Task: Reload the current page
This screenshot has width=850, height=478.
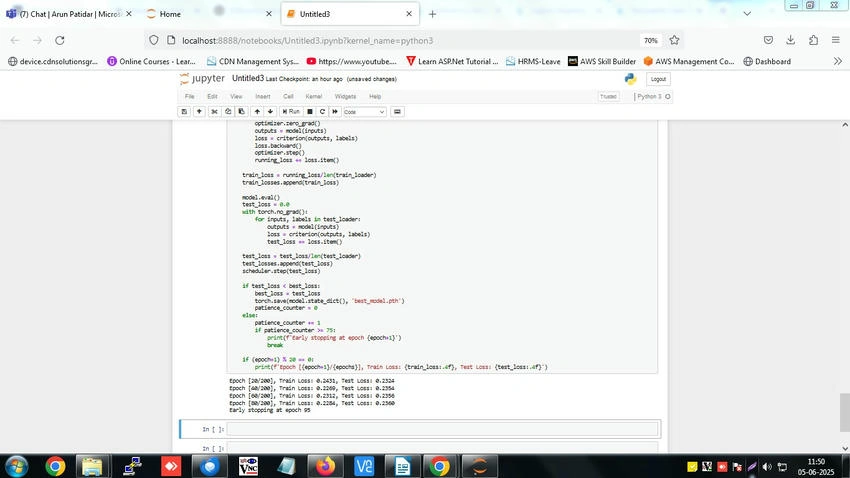Action: pos(60,41)
